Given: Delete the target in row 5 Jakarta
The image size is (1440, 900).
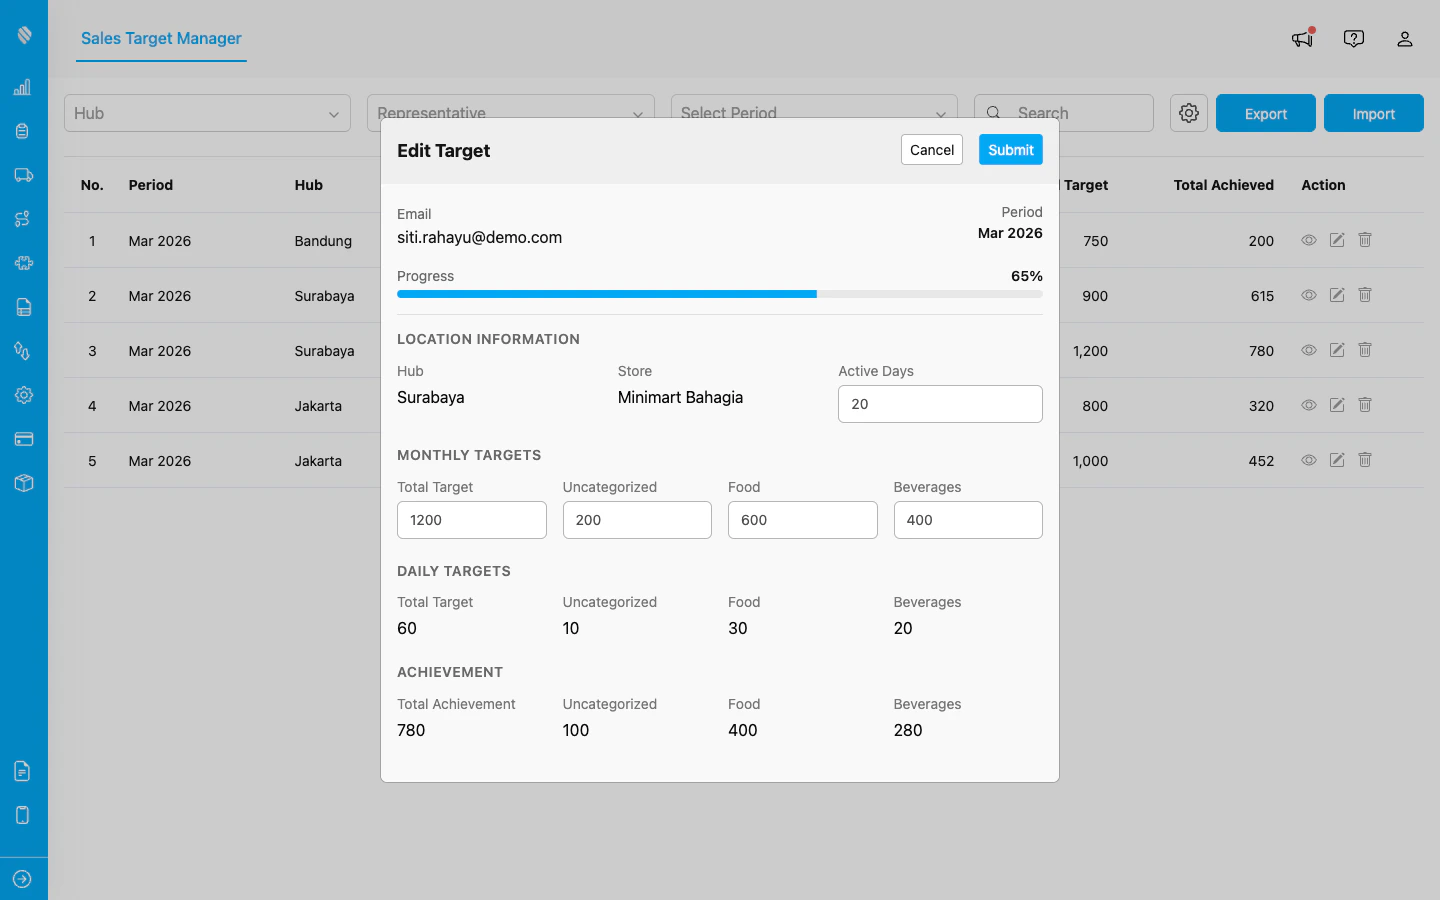Looking at the screenshot, I should pyautogui.click(x=1365, y=460).
